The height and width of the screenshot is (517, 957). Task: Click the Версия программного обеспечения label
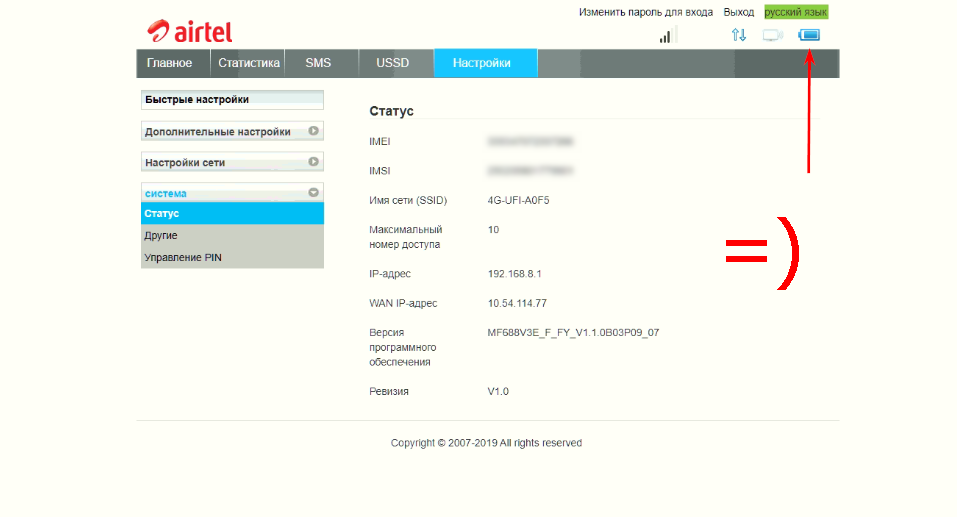point(402,347)
